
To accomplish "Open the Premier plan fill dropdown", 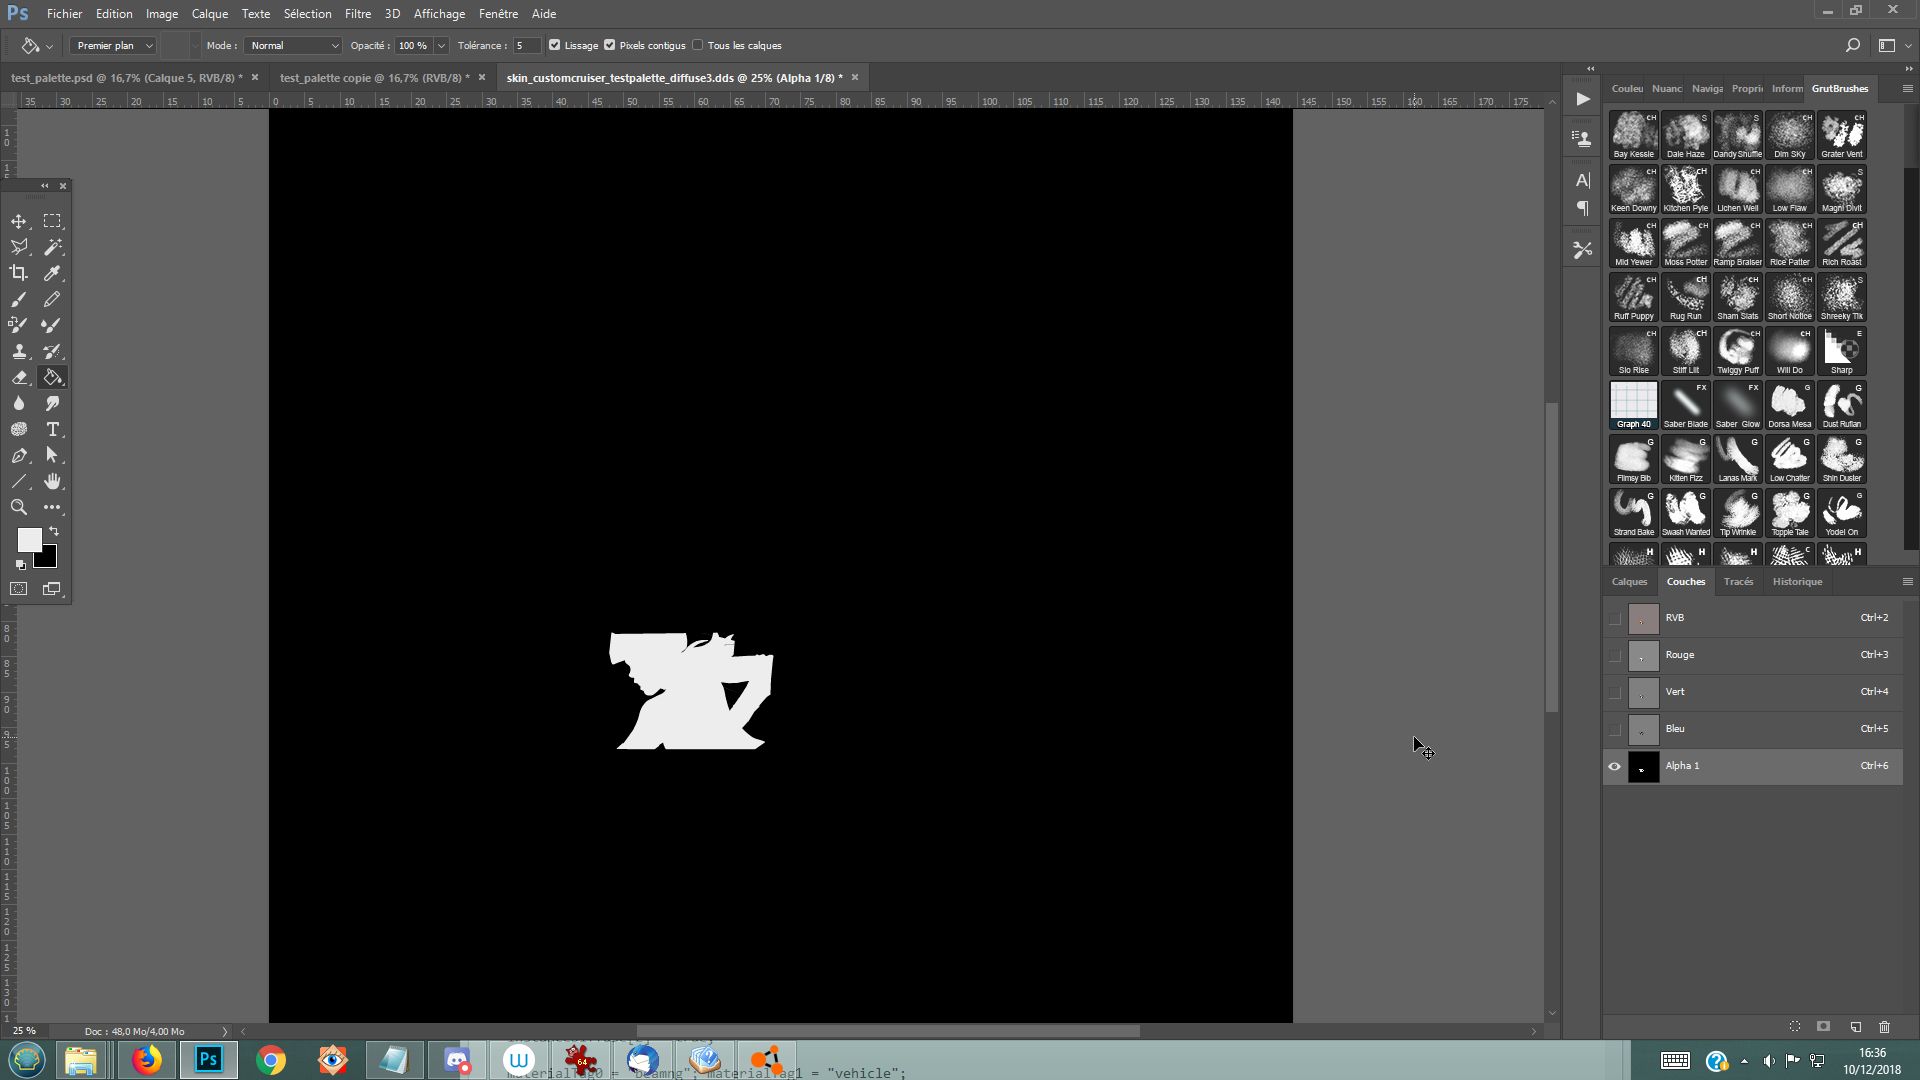I will 114,45.
